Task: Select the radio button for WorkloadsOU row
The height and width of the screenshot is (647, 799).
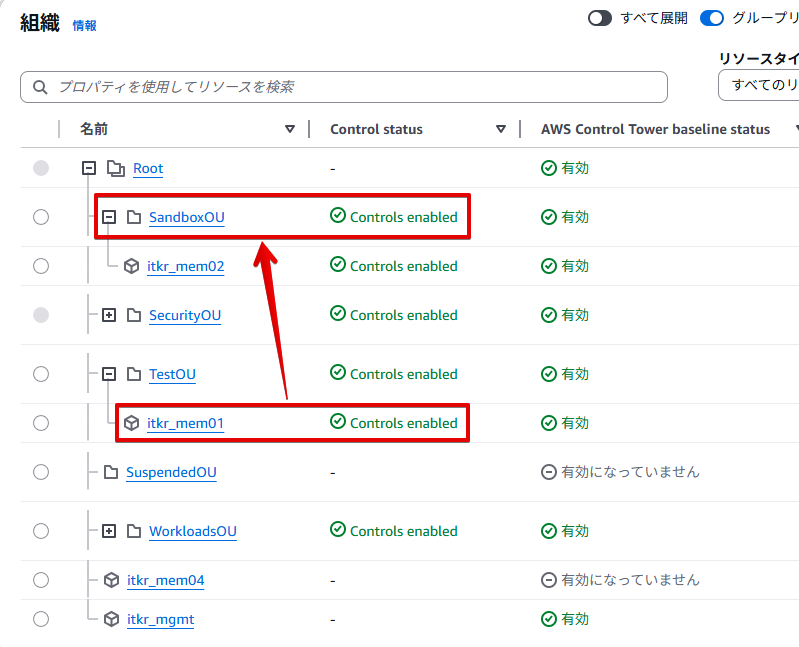Action: [x=41, y=531]
